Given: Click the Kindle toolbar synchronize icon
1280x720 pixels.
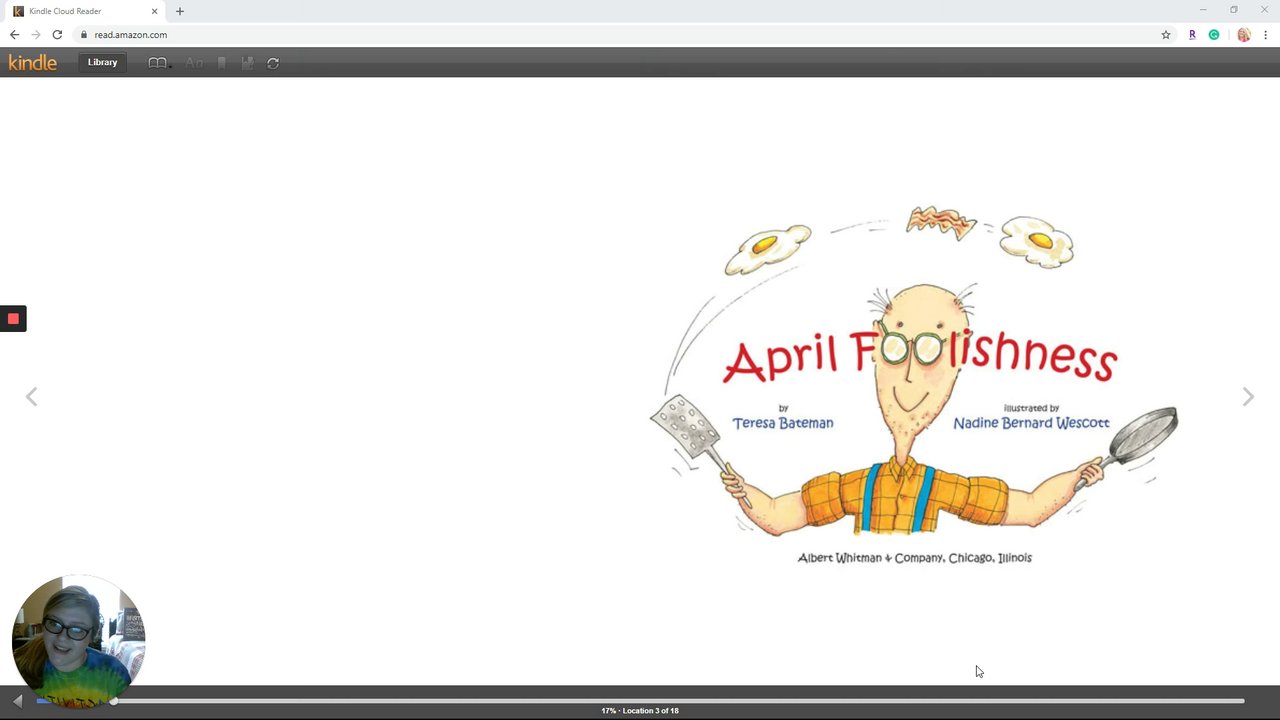Looking at the screenshot, I should (x=273, y=63).
